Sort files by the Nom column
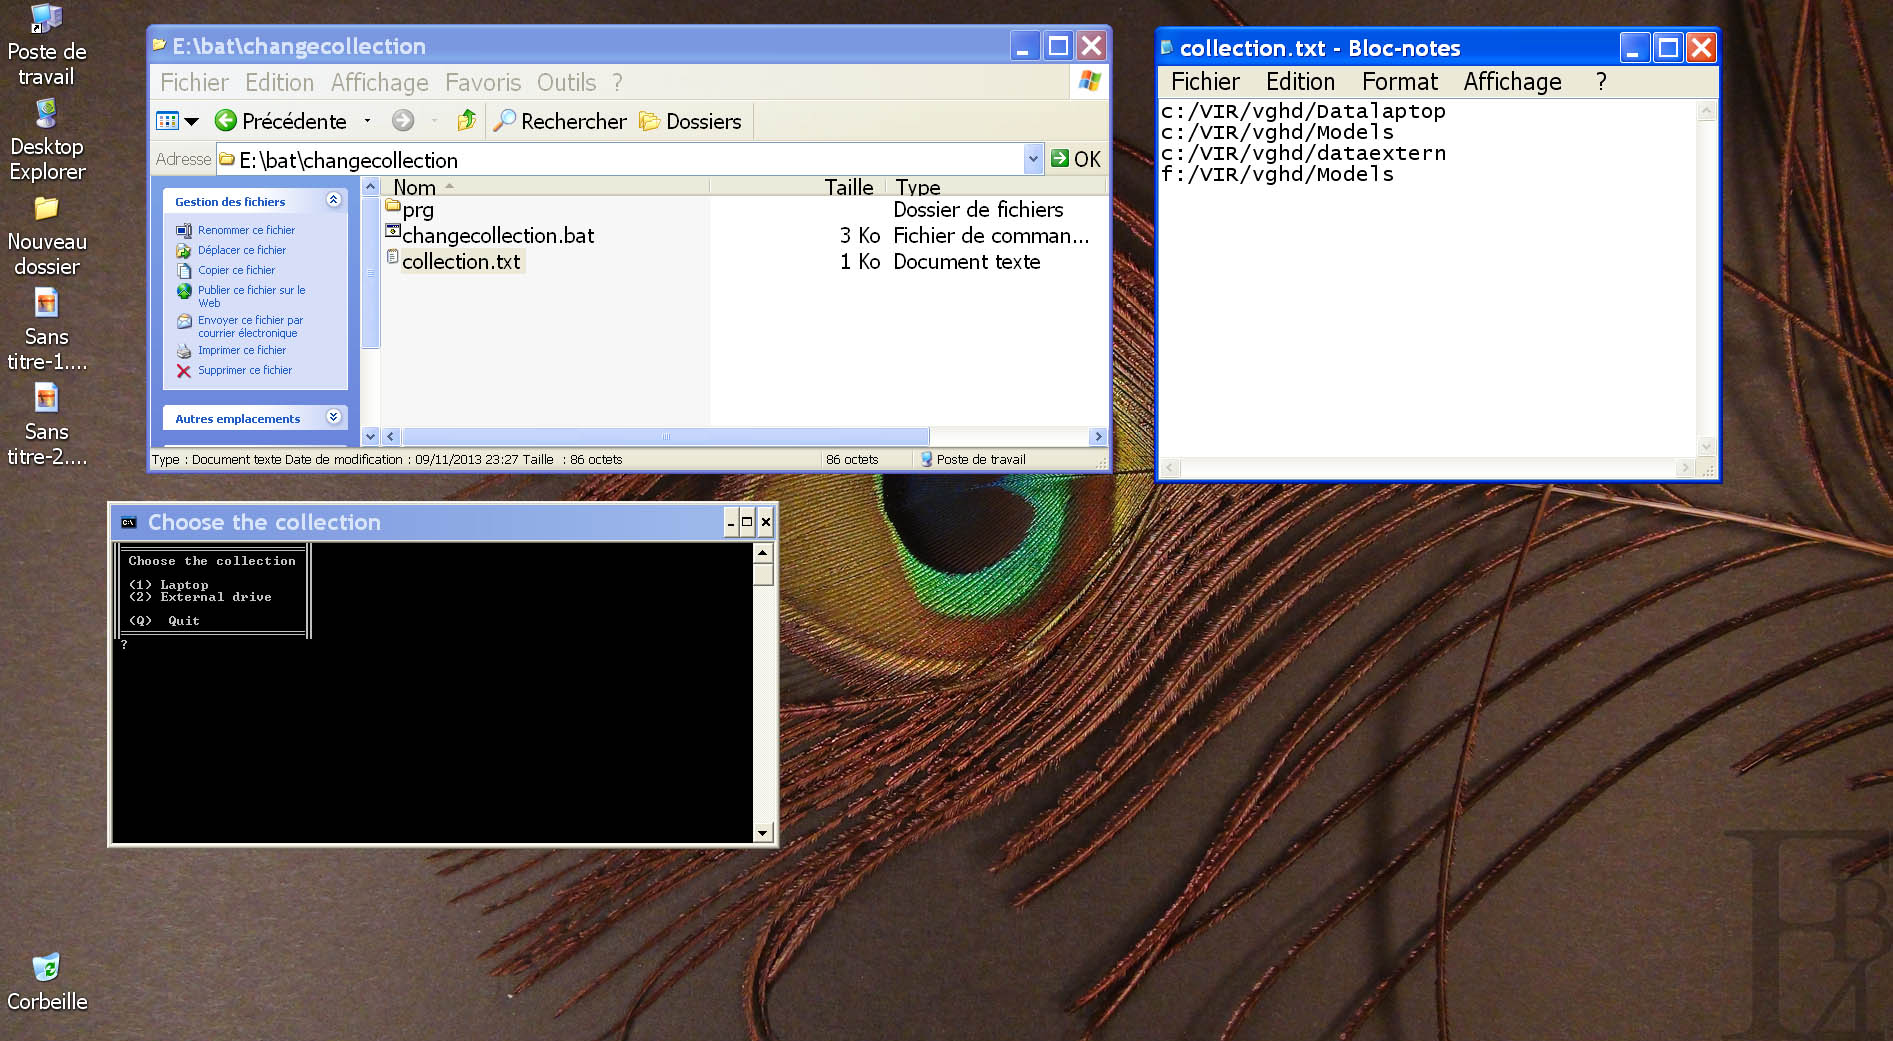1893x1041 pixels. [x=545, y=187]
